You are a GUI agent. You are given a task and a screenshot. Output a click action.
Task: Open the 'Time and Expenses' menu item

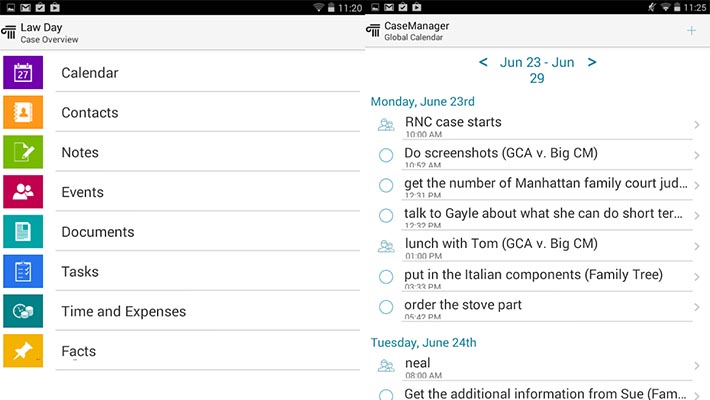pos(123,311)
